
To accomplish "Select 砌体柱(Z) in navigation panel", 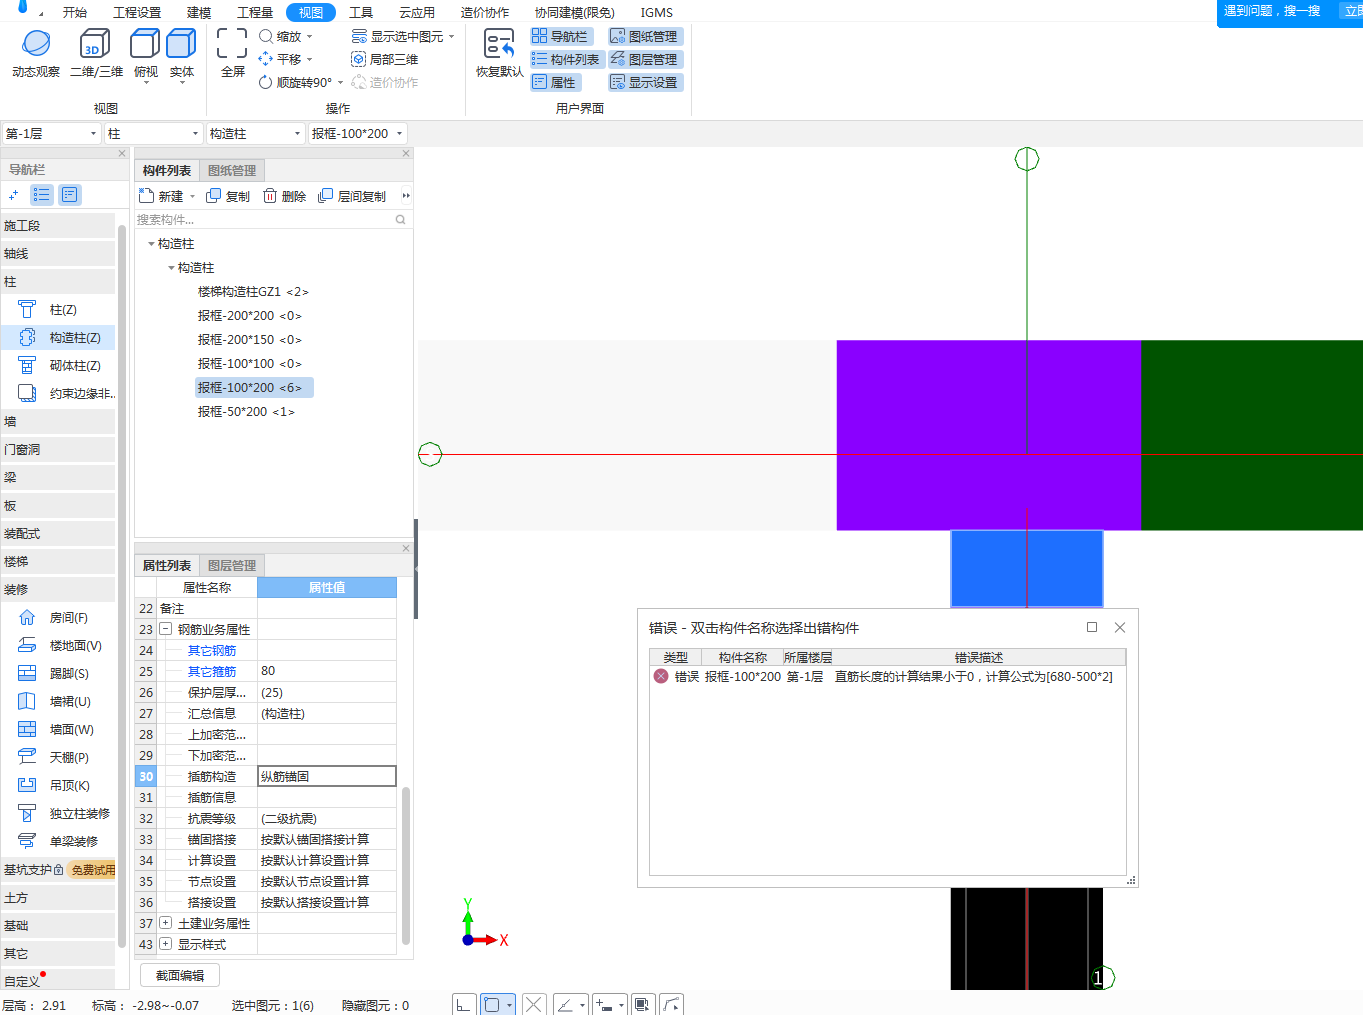I will click(x=58, y=366).
